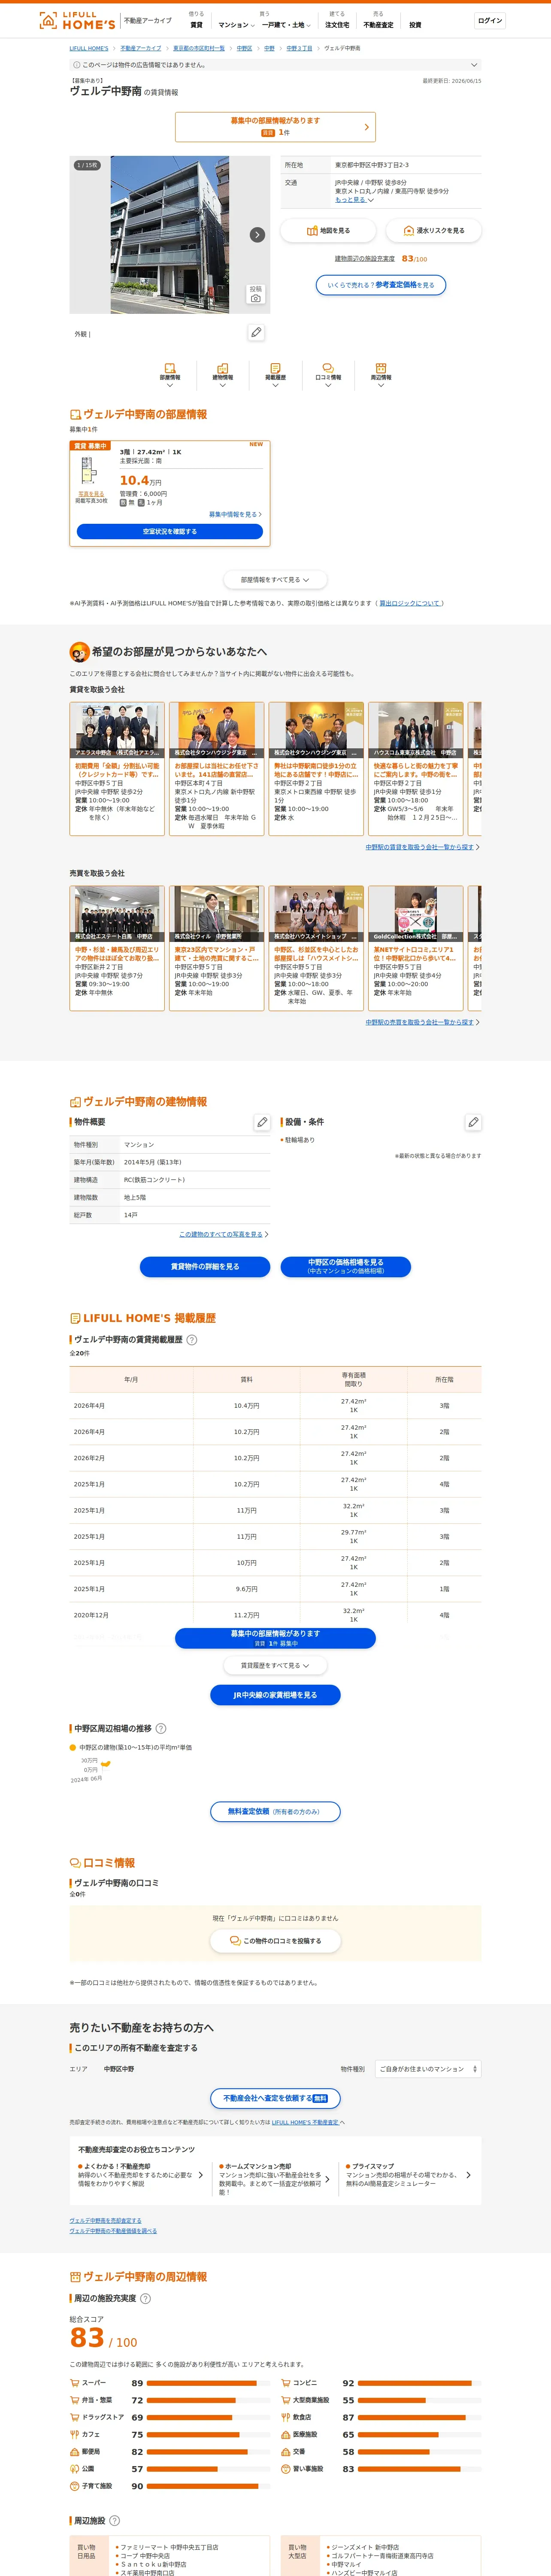
Task: Click help icon beside 中野区周辺相場の推移
Action: click(161, 1728)
